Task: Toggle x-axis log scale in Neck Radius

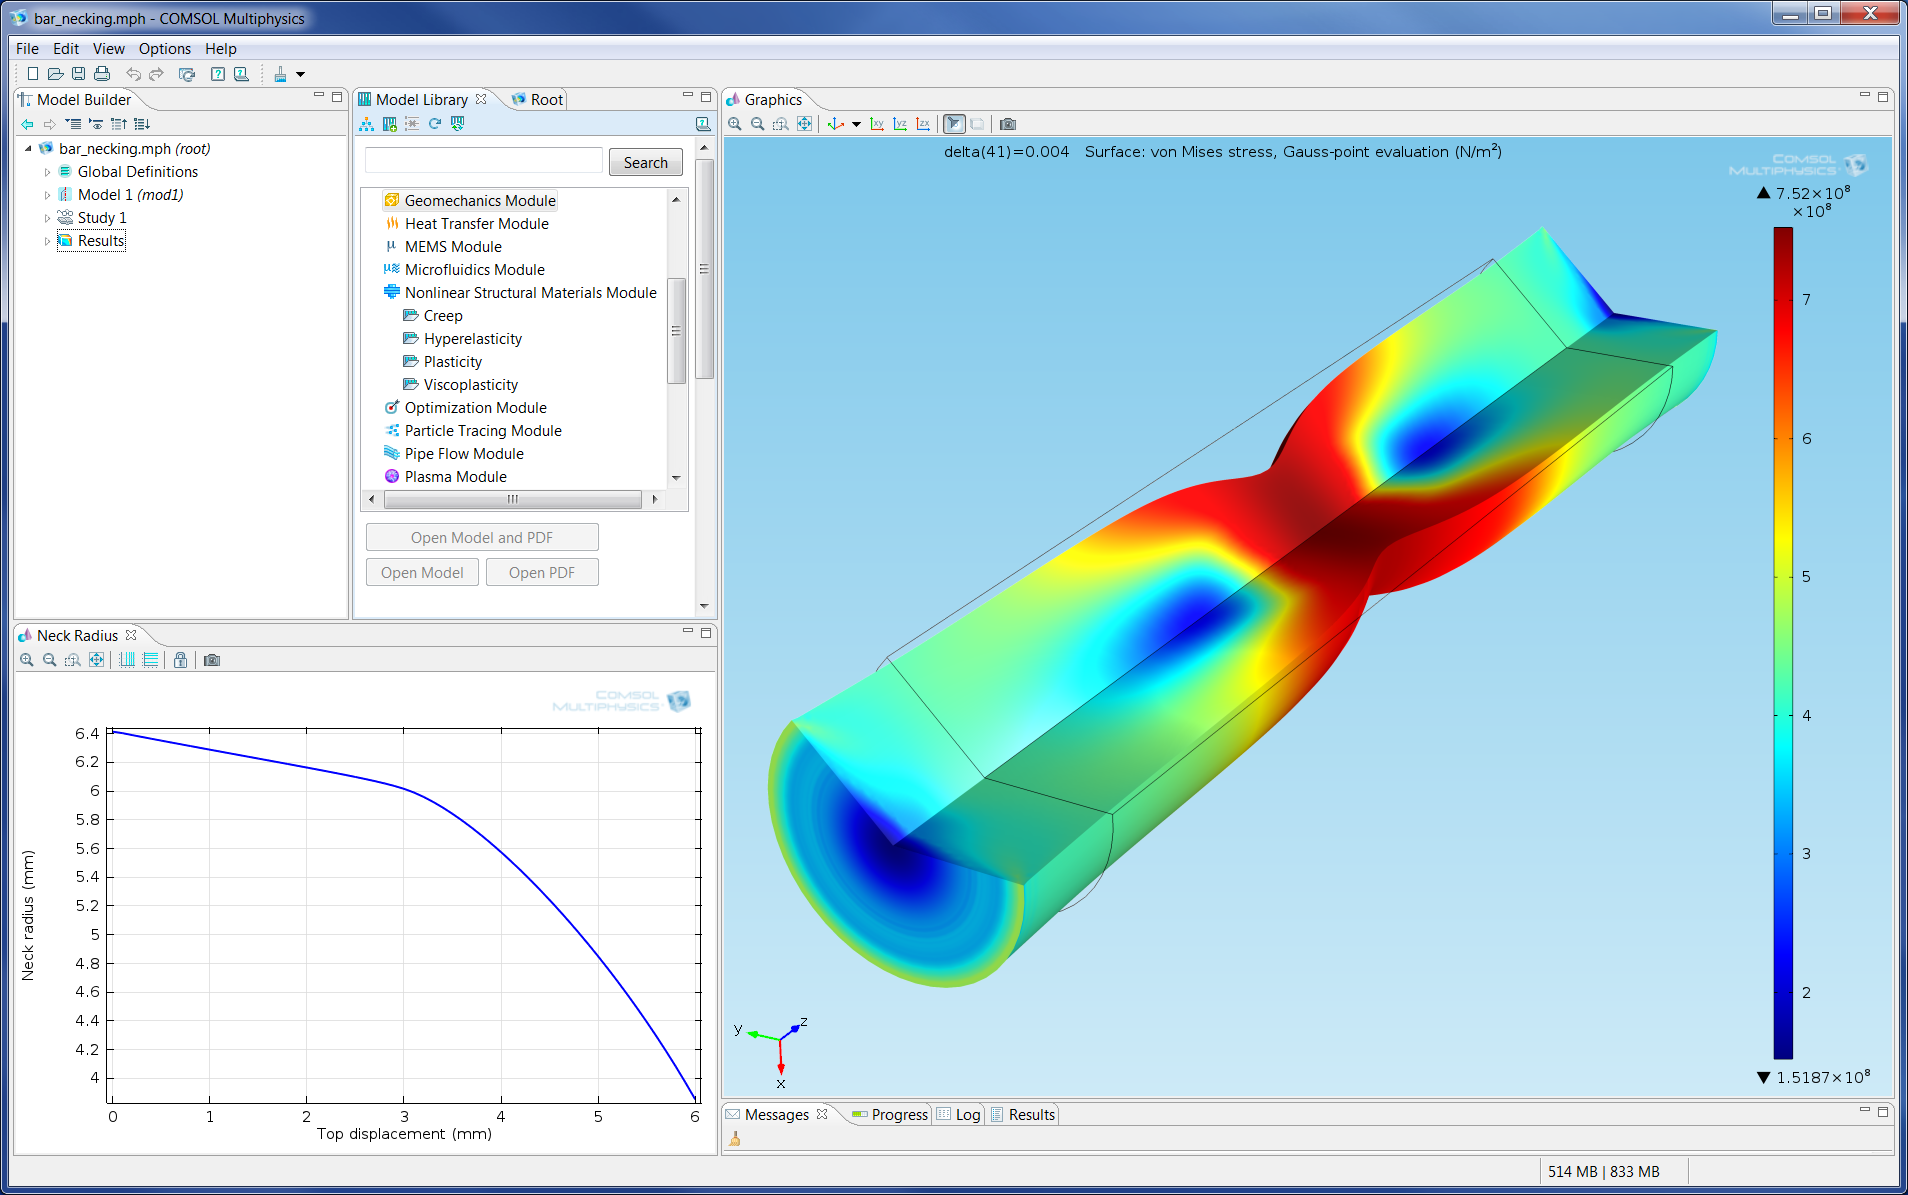Action: 127,660
